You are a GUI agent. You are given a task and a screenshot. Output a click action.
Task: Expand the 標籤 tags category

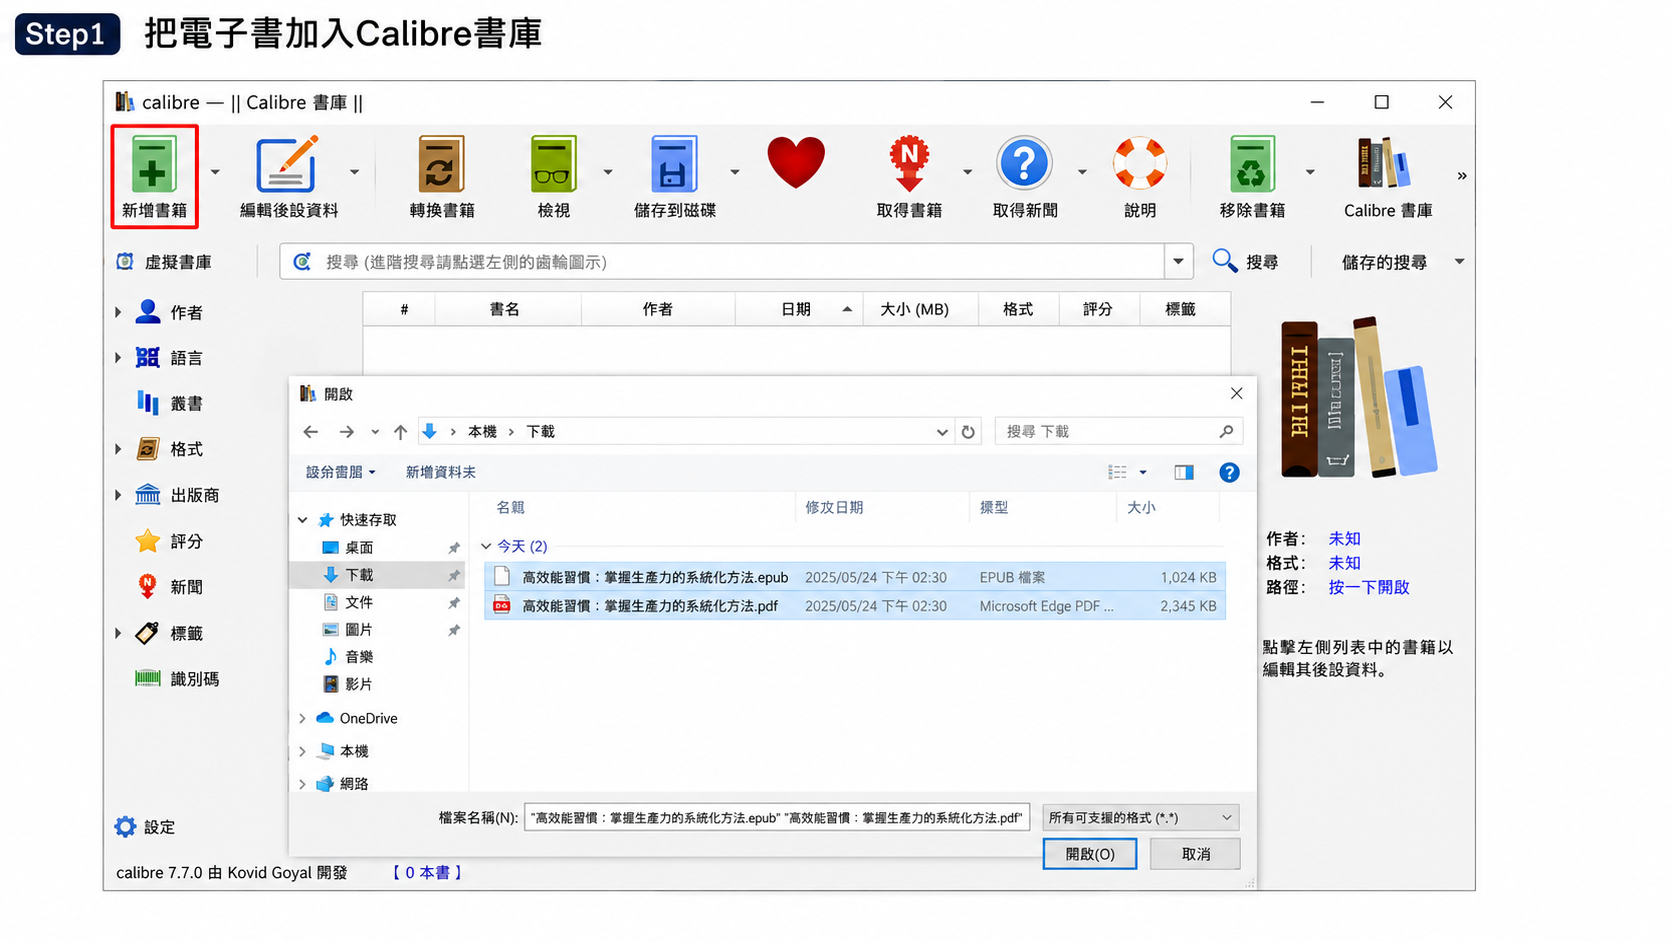tap(118, 633)
